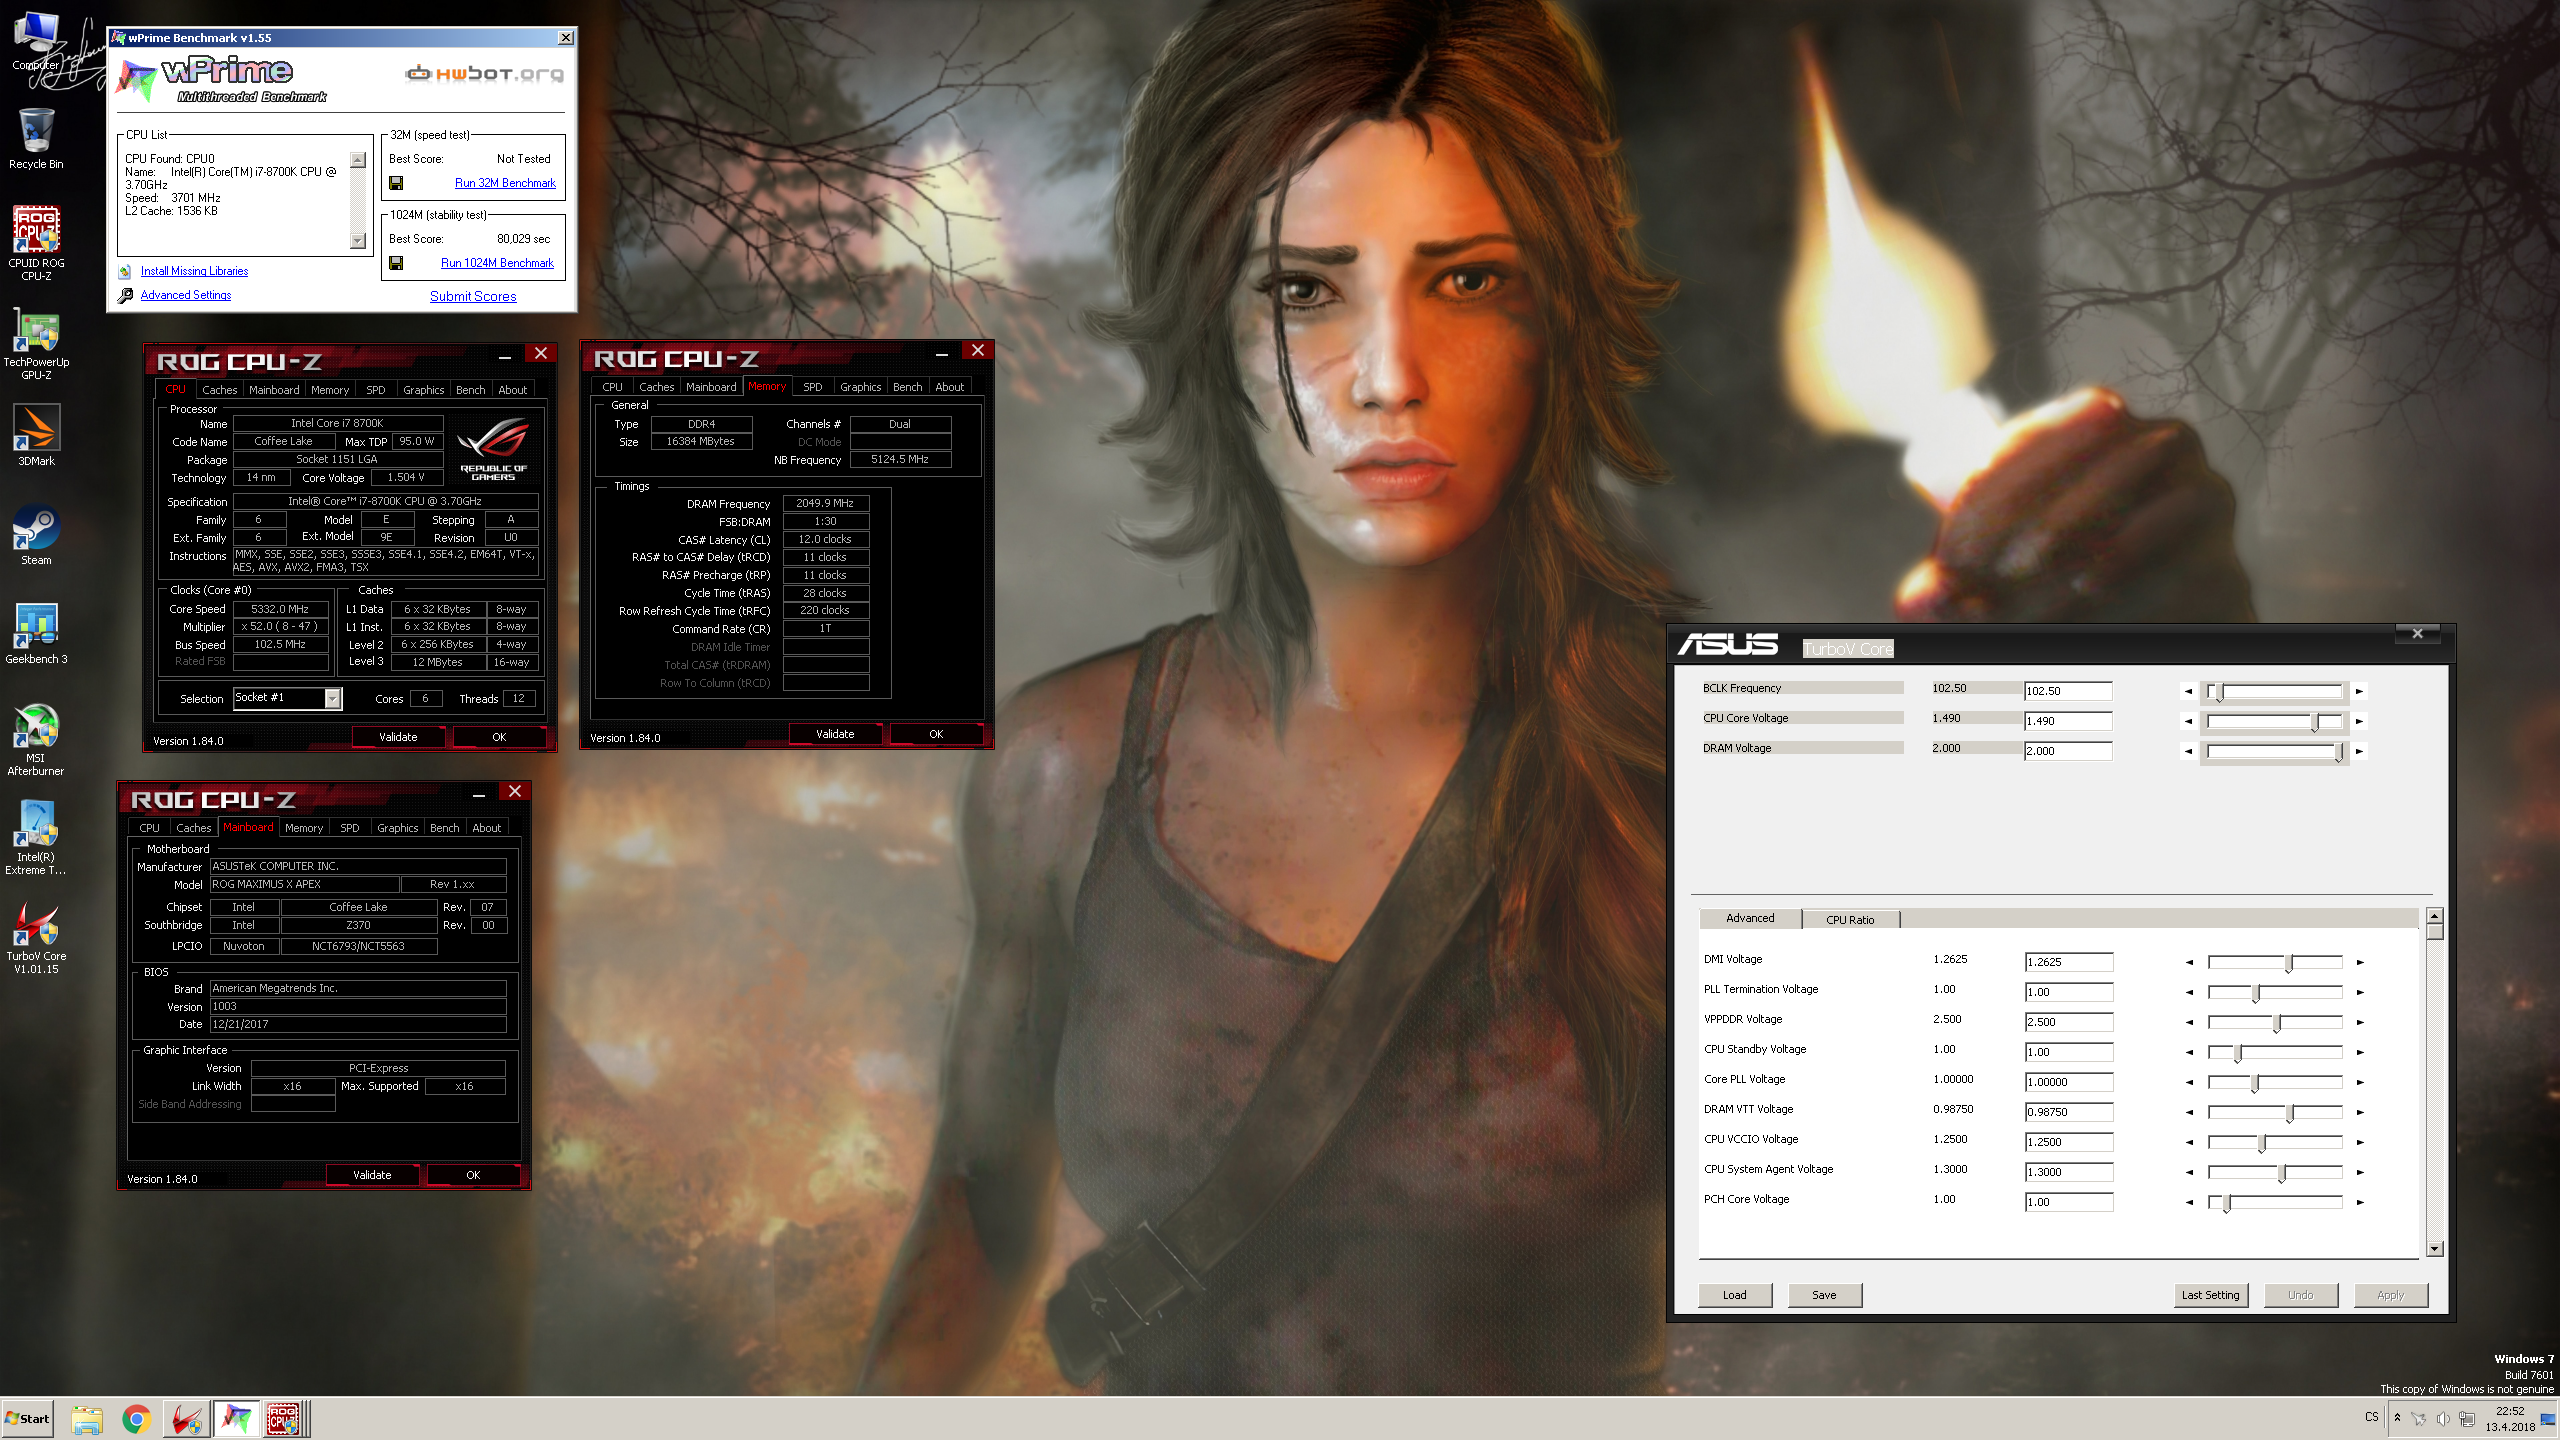Click the DRAM Voltage value input field
Viewport: 2560px width, 1440px height.
pyautogui.click(x=2068, y=751)
